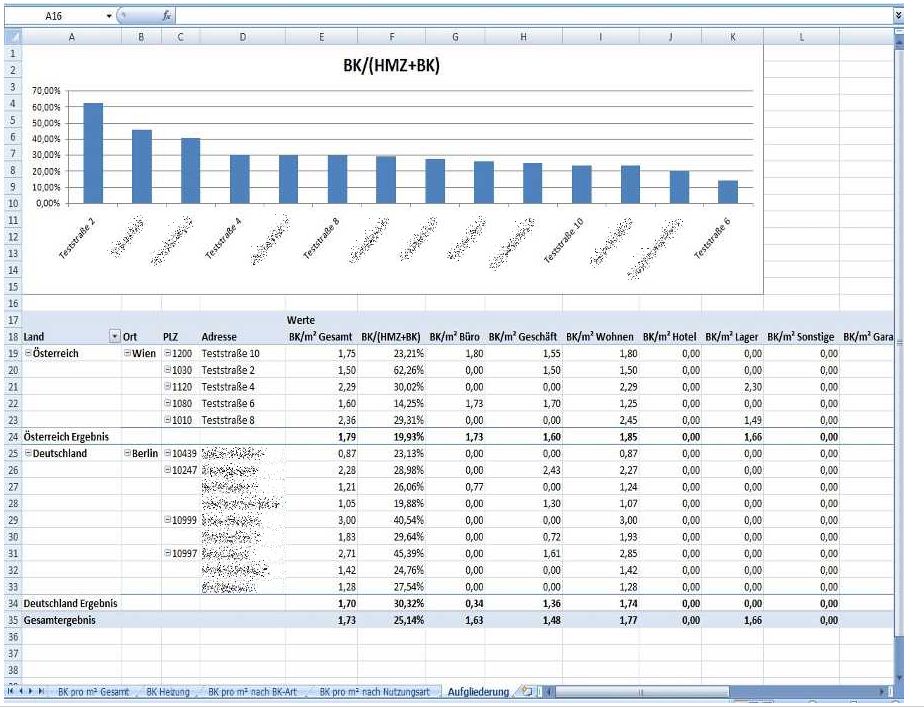Open the Name Box dropdown arrow

pyautogui.click(x=109, y=16)
